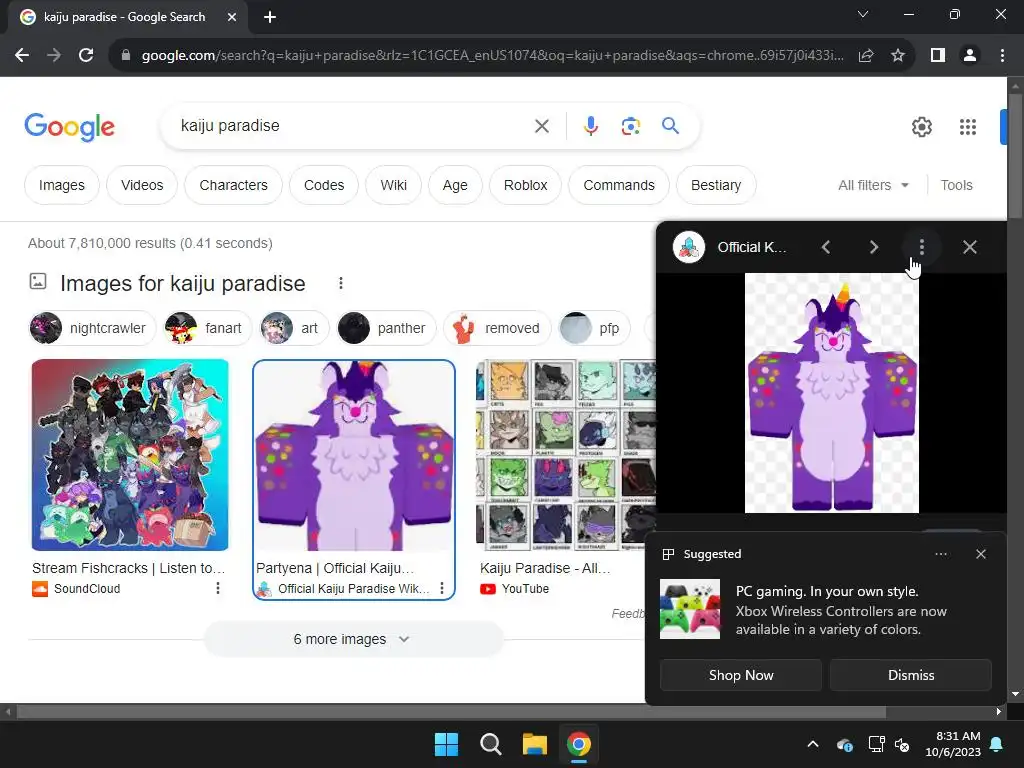Close the Suggested notification popup
The width and height of the screenshot is (1024, 768).
click(x=980, y=554)
